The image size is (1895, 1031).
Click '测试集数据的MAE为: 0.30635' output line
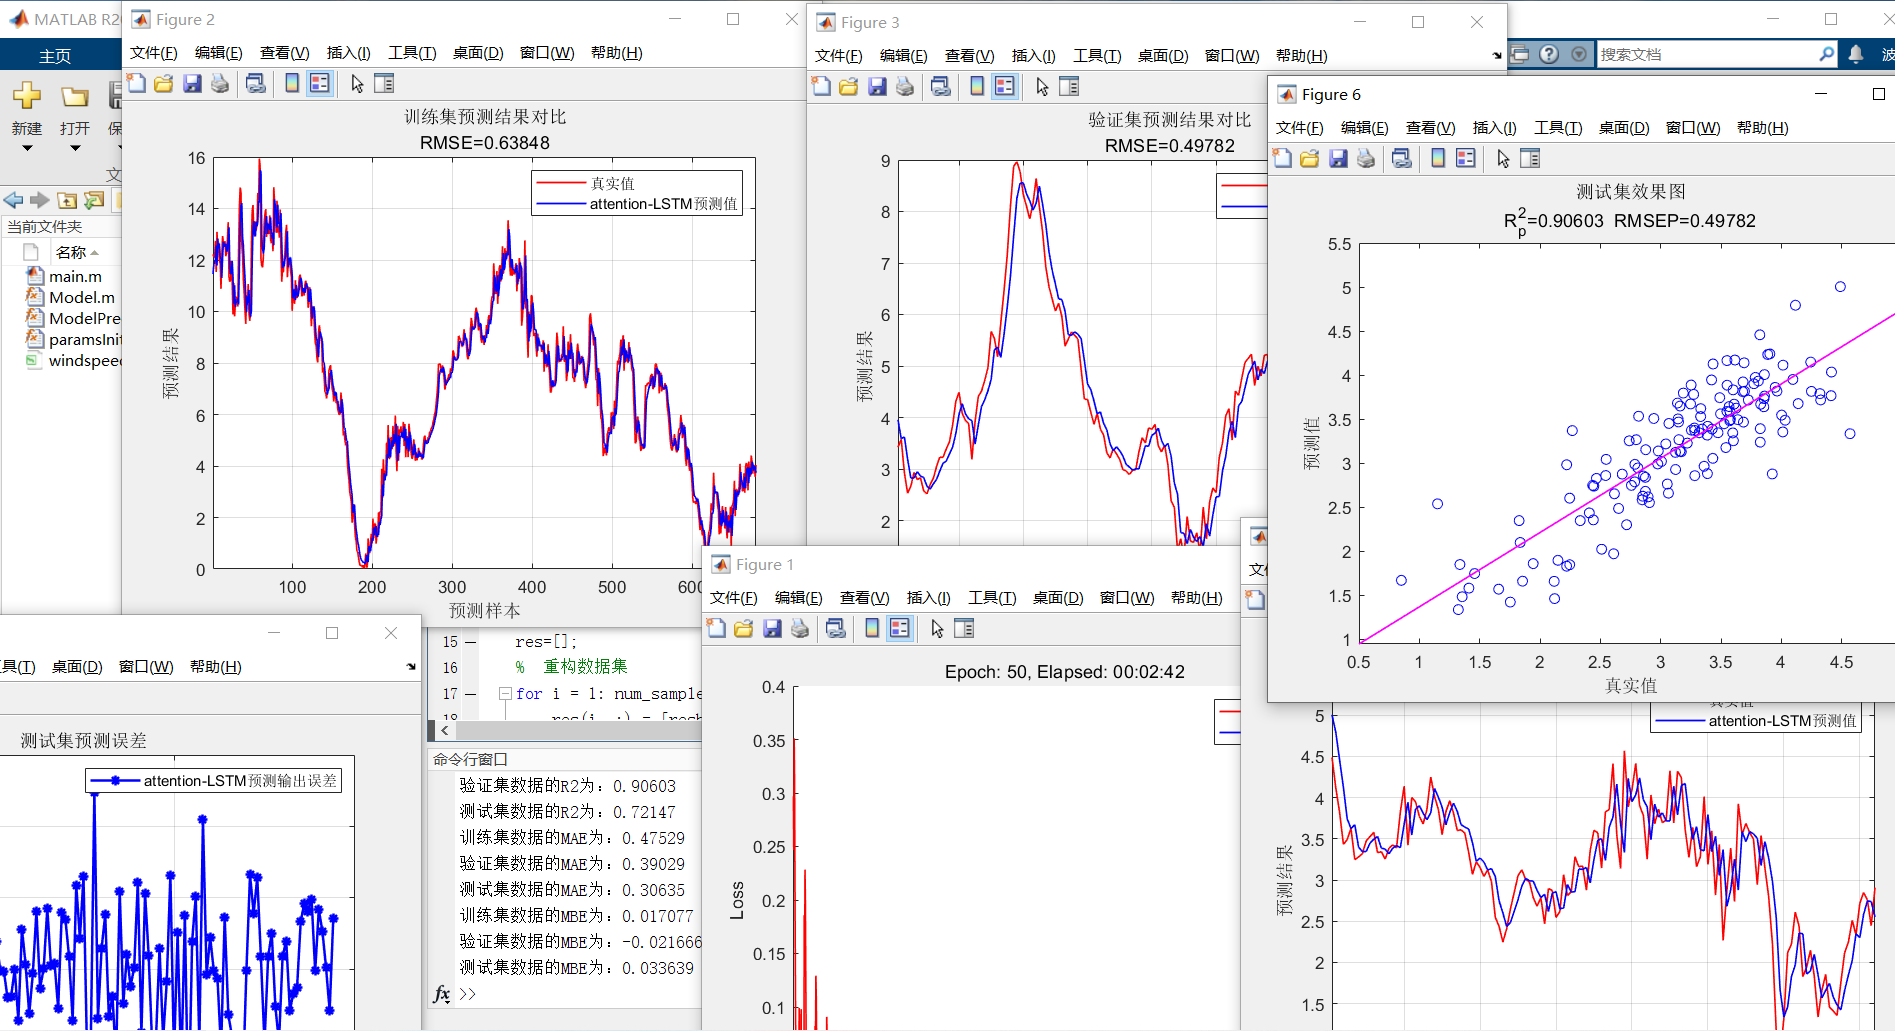tap(572, 890)
